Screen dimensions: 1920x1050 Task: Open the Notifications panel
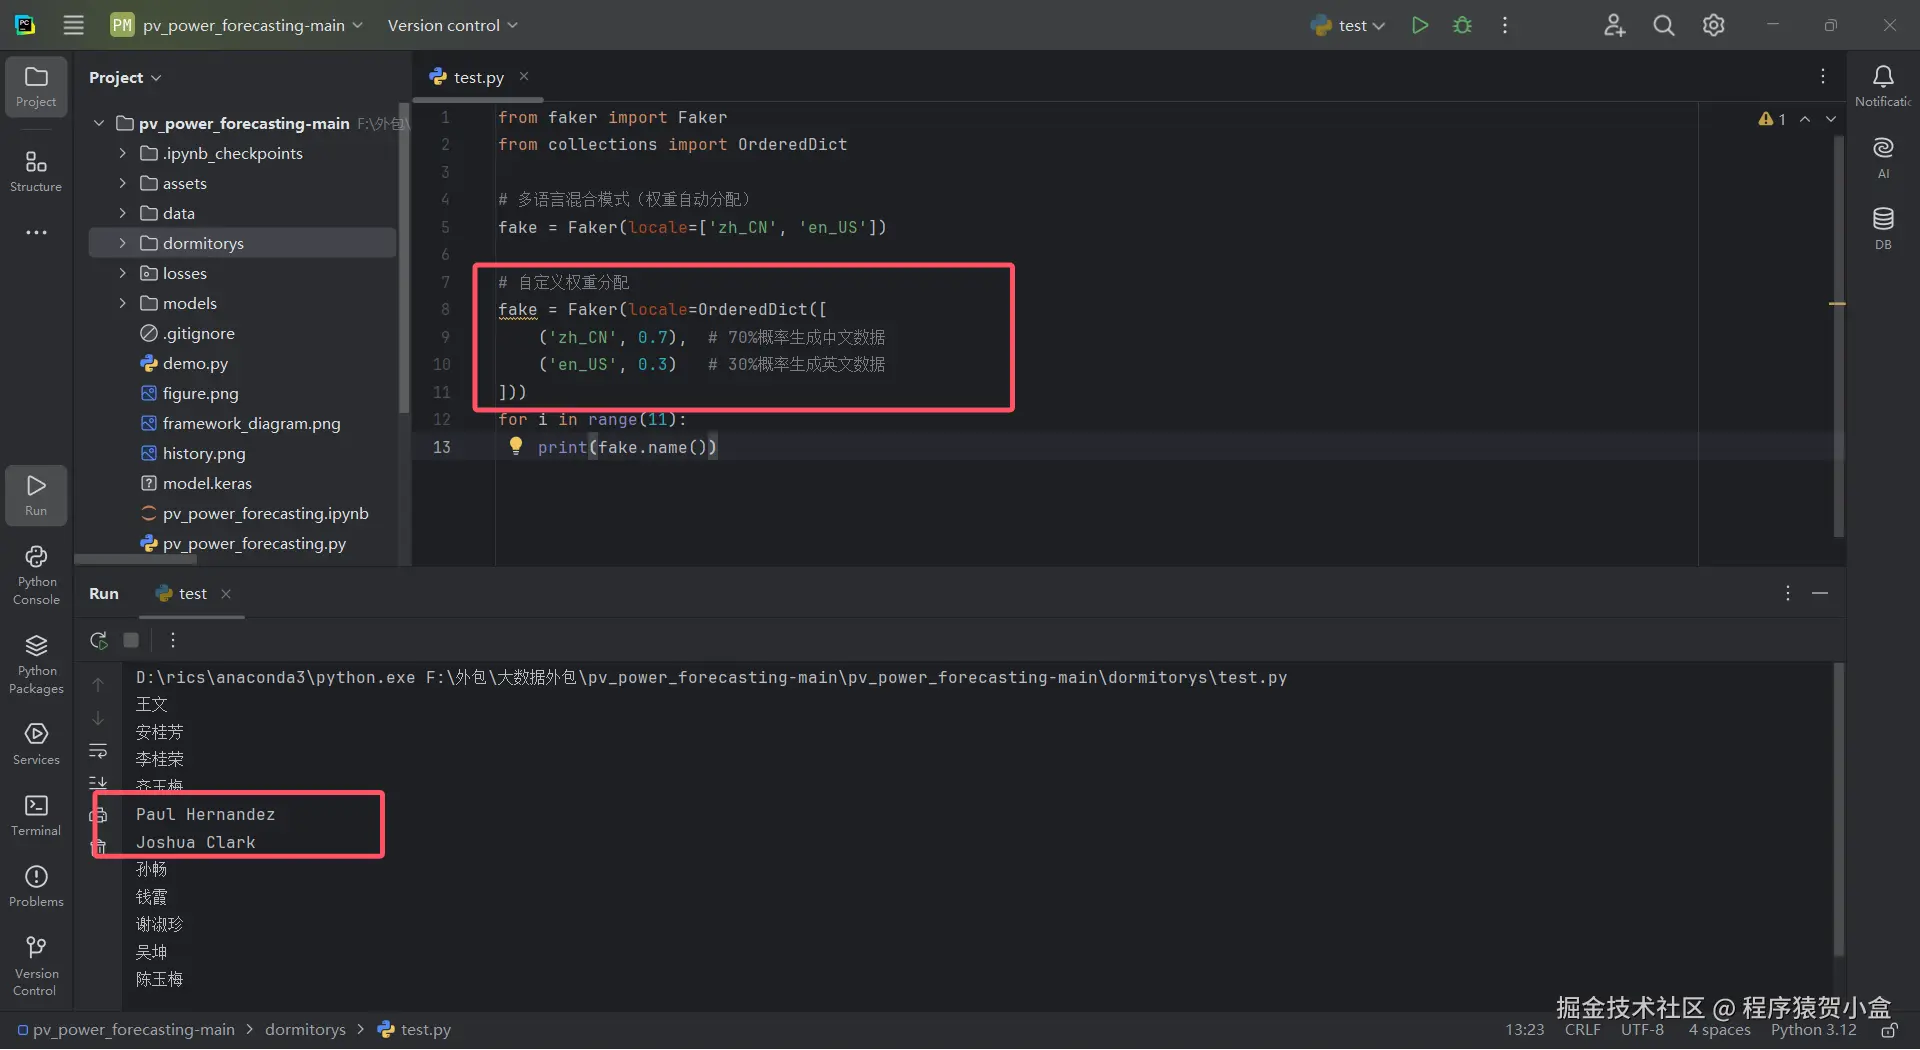point(1883,85)
